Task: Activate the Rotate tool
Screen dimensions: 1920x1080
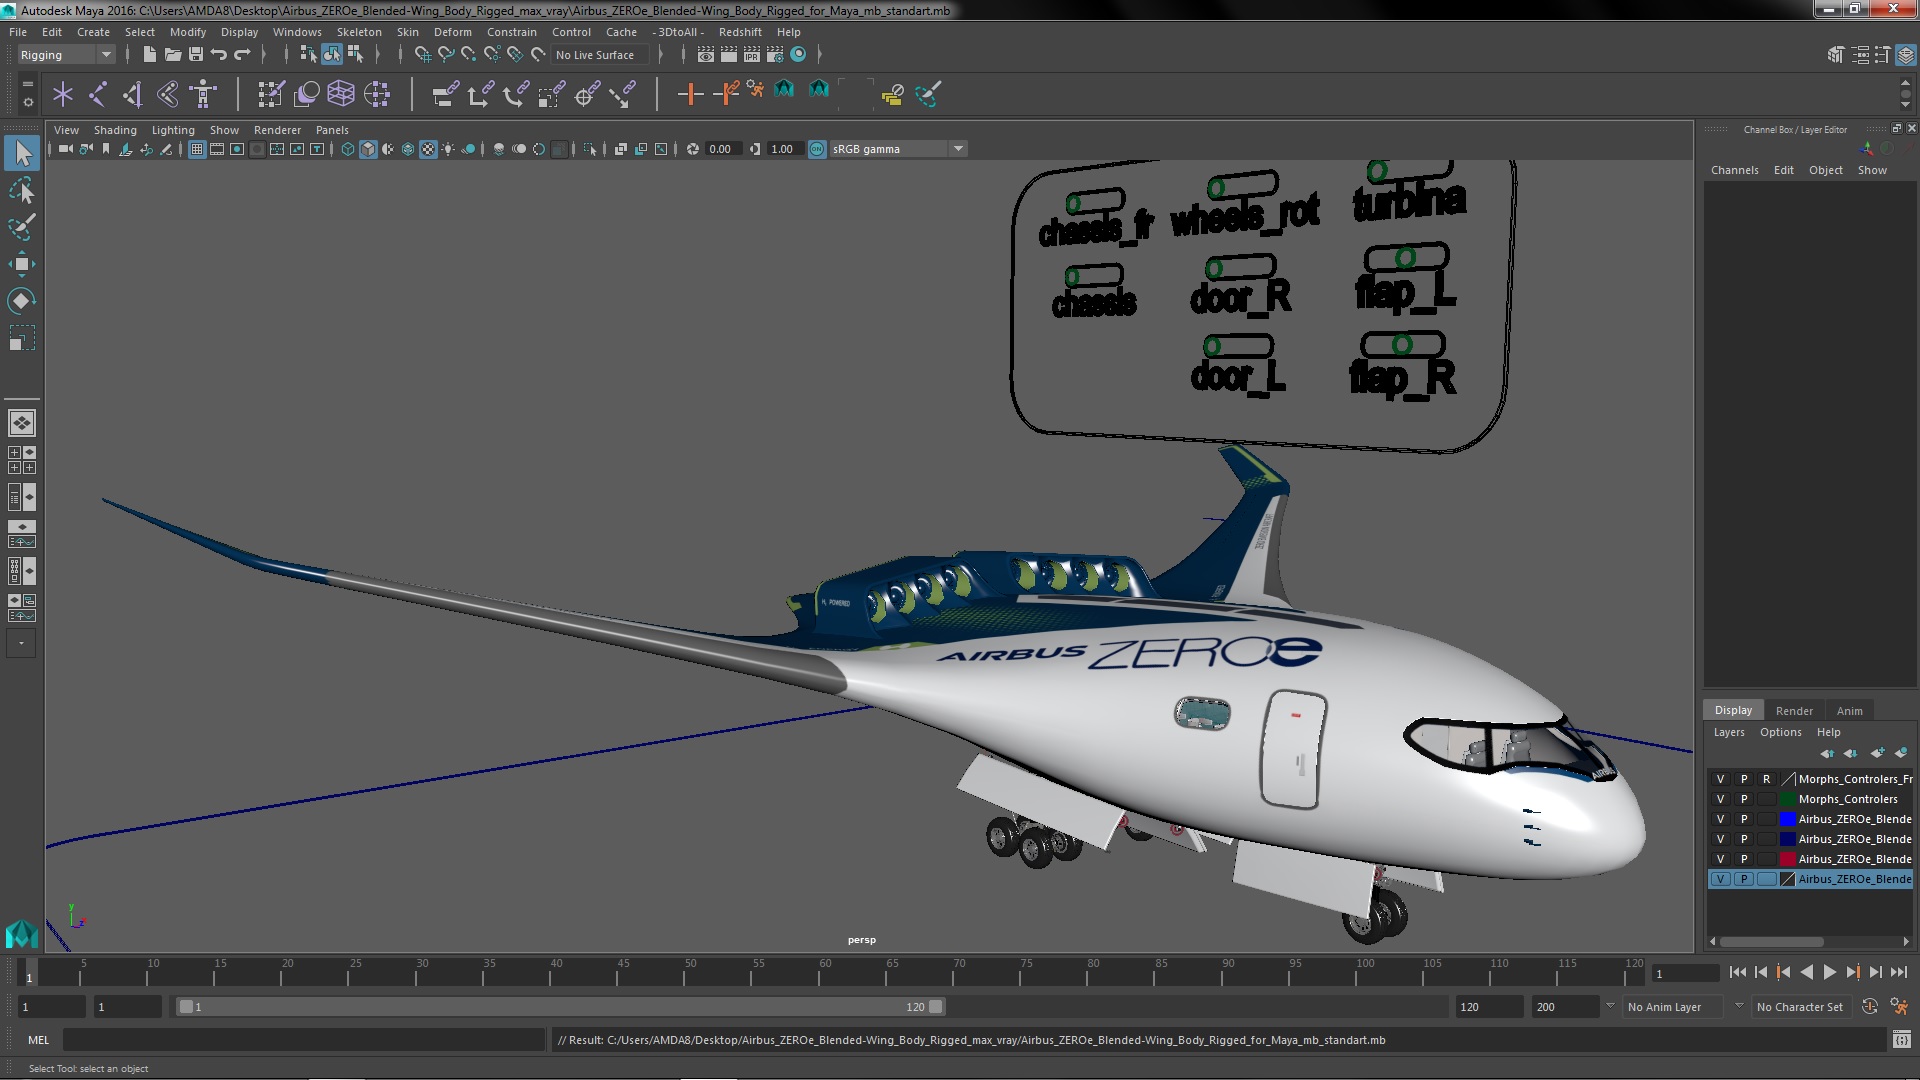Action: (x=22, y=301)
